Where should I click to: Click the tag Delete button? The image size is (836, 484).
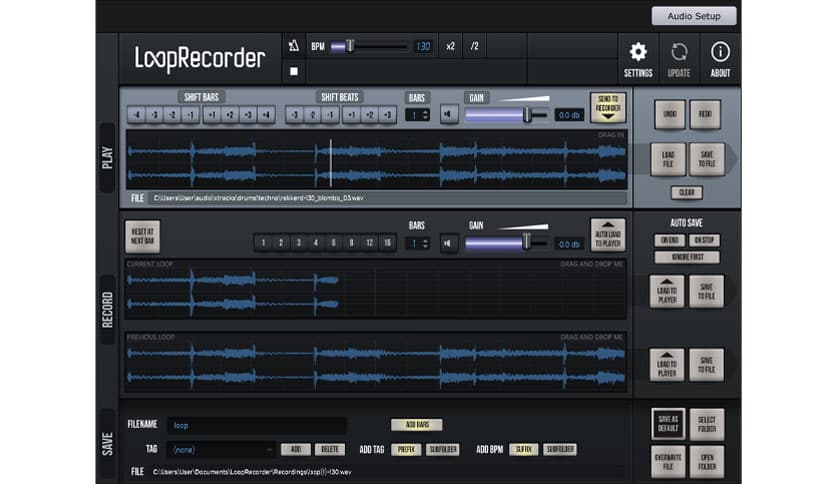click(330, 450)
